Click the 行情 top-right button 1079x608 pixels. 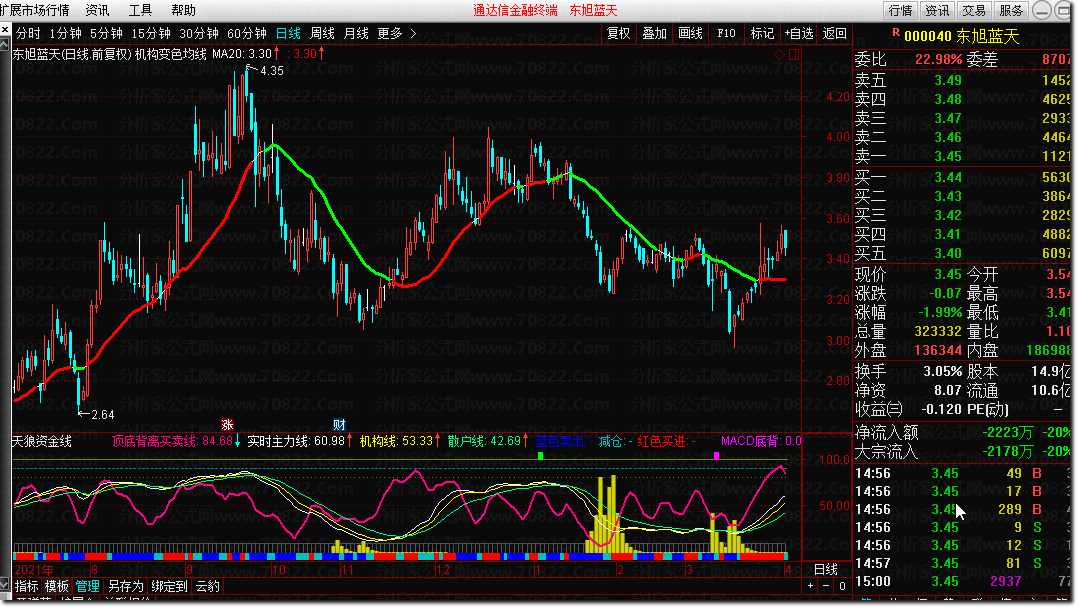pos(900,10)
